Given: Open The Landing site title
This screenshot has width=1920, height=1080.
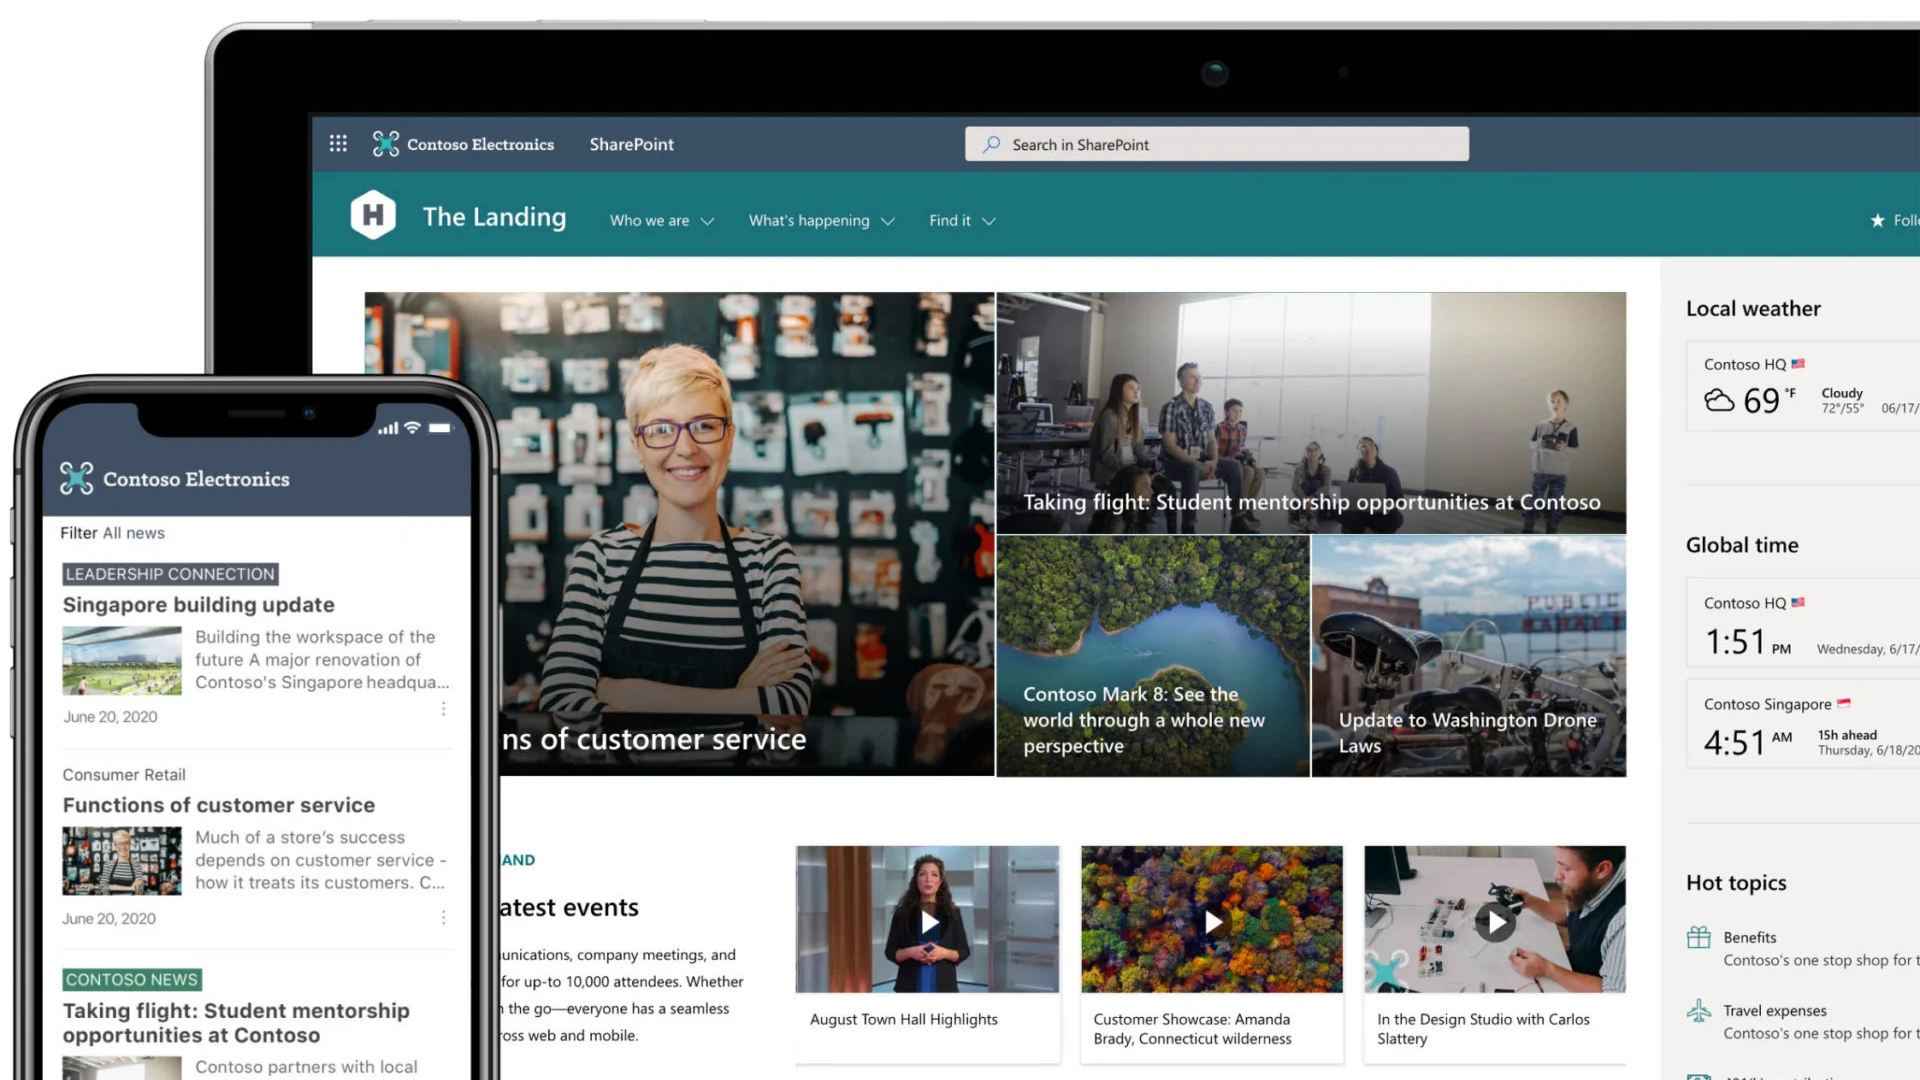Looking at the screenshot, I should tap(494, 217).
